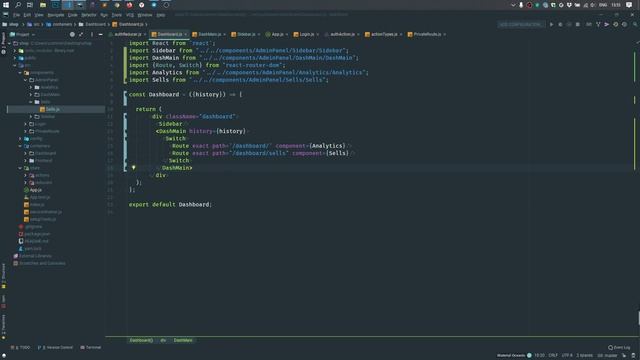Image resolution: width=640 pixels, height=360 pixels.
Task: Click the Show history clock icon
Action: pos(616,24)
